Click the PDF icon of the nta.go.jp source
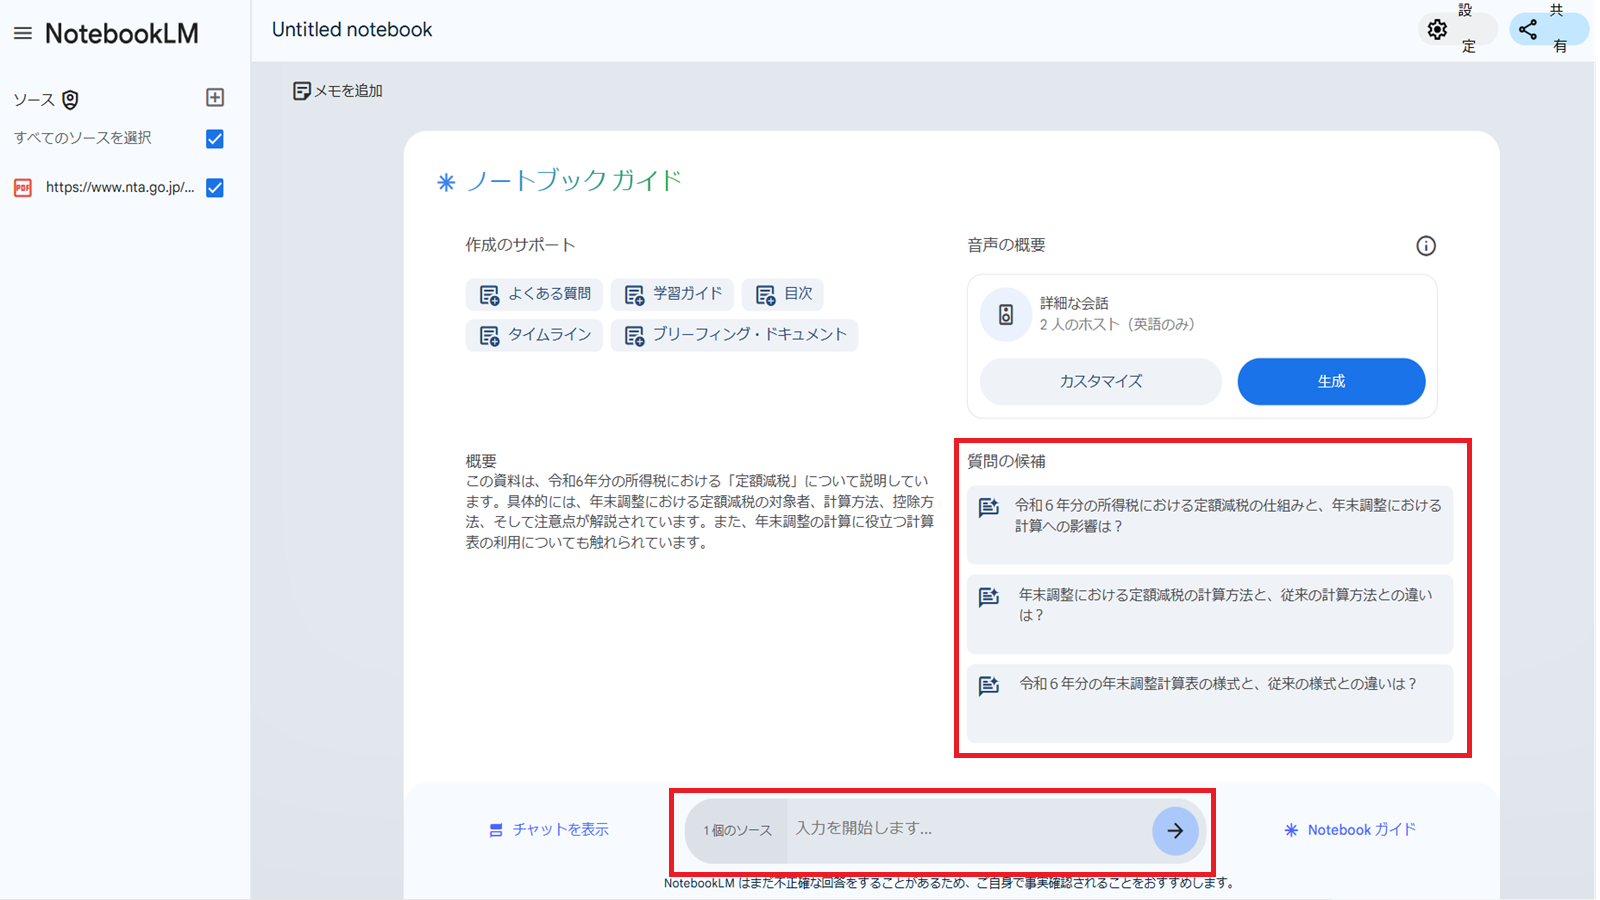Image resolution: width=1600 pixels, height=900 pixels. tap(22, 187)
